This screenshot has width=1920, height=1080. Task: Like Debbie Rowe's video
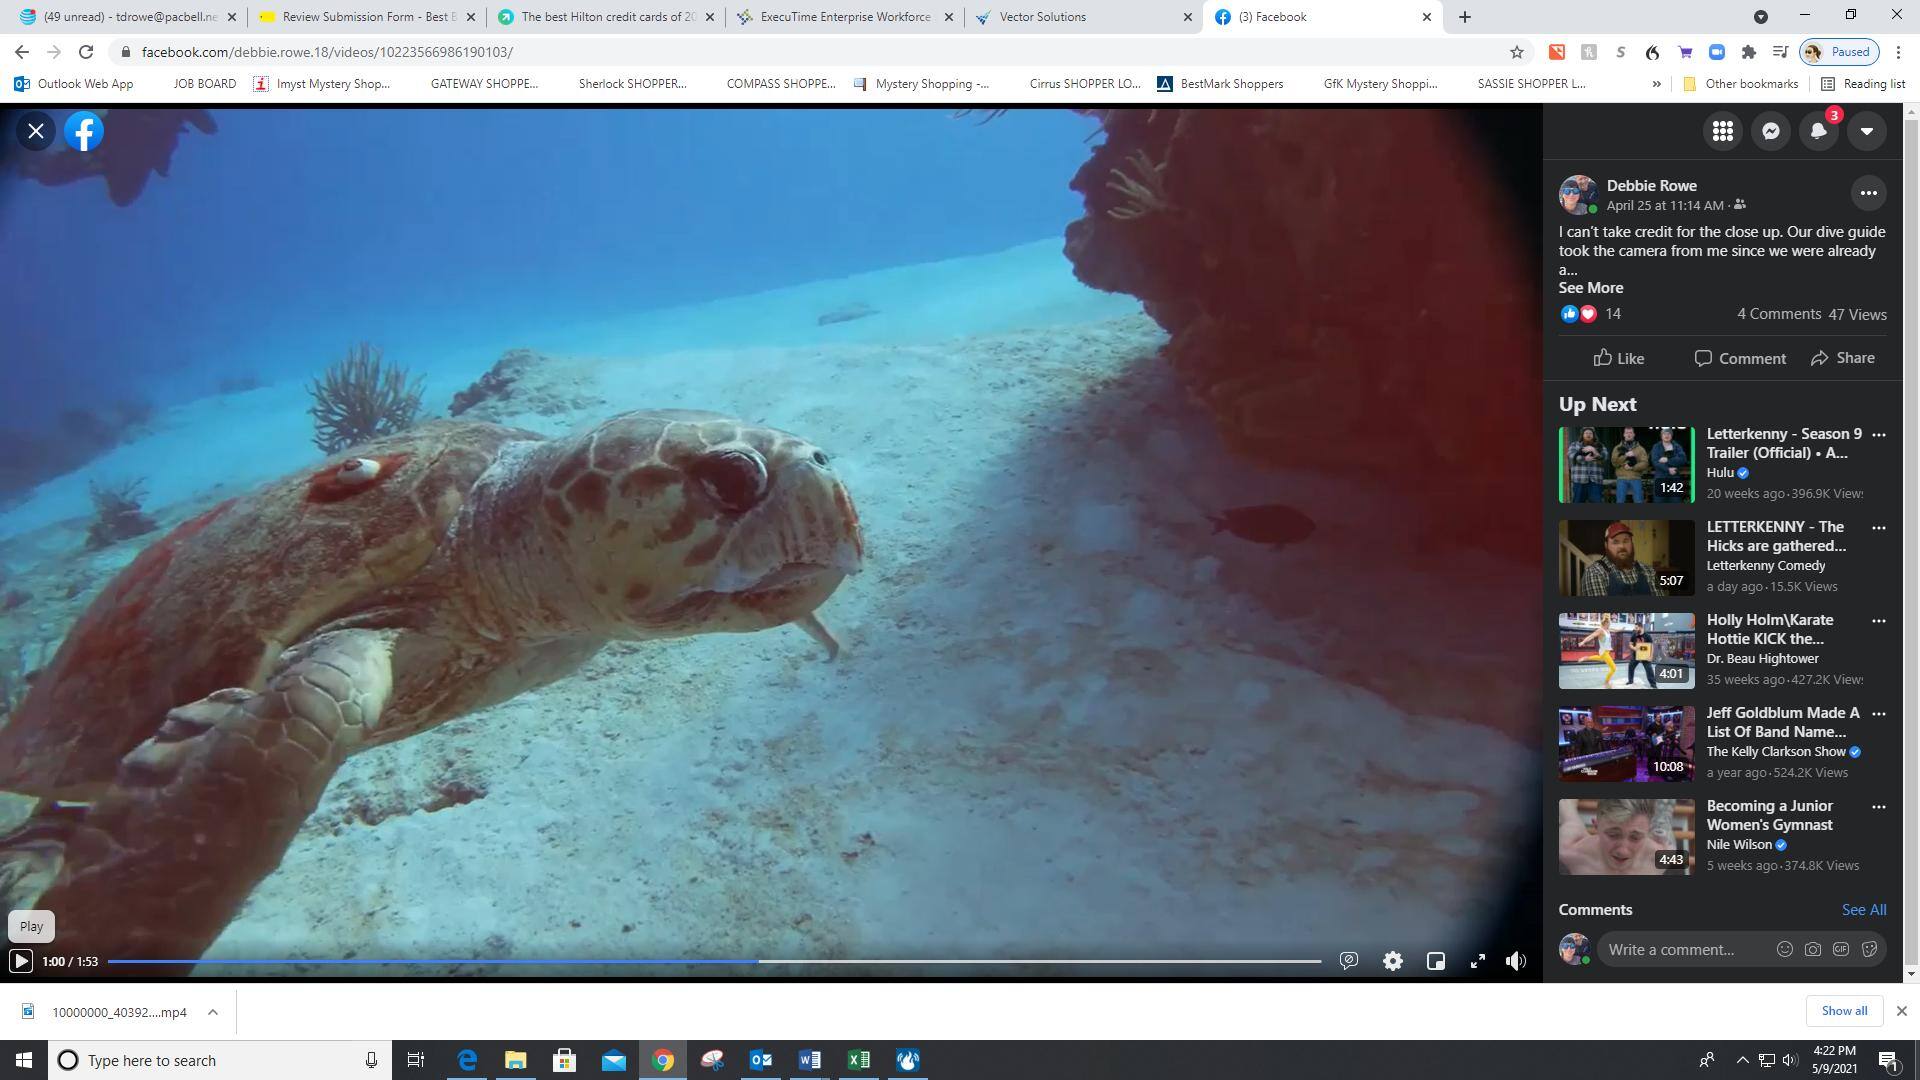pos(1618,358)
